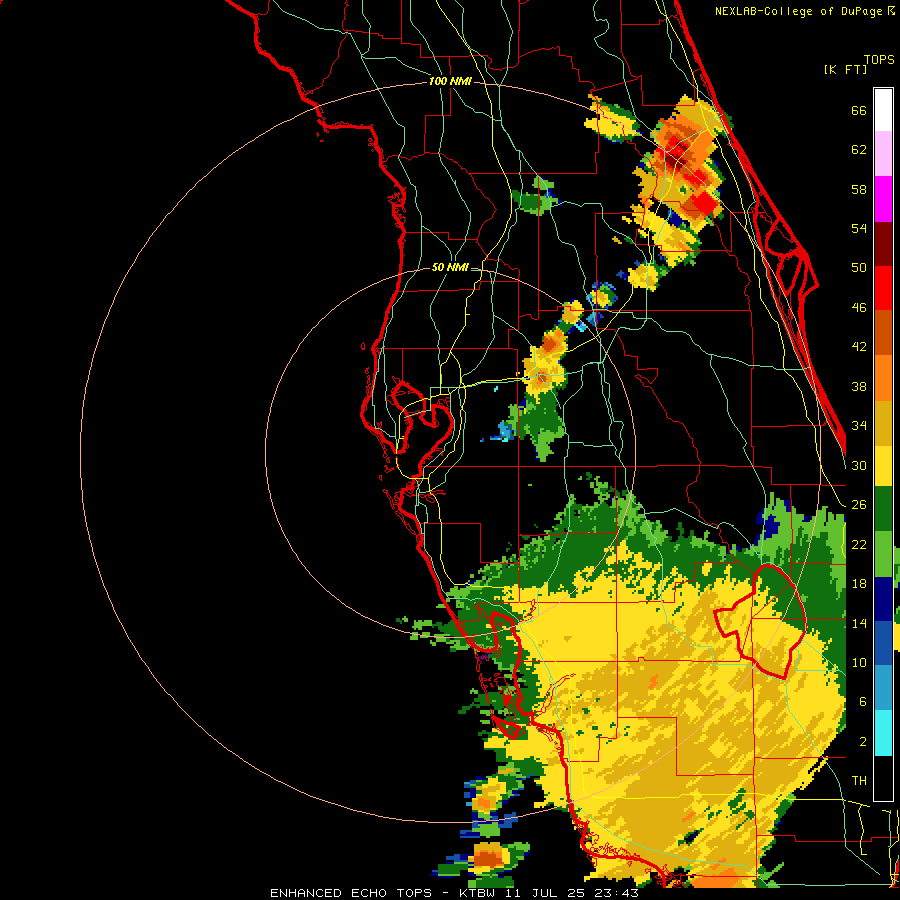Select the light green legend swatch
Viewport: 900px width, 900px height.
click(883, 554)
